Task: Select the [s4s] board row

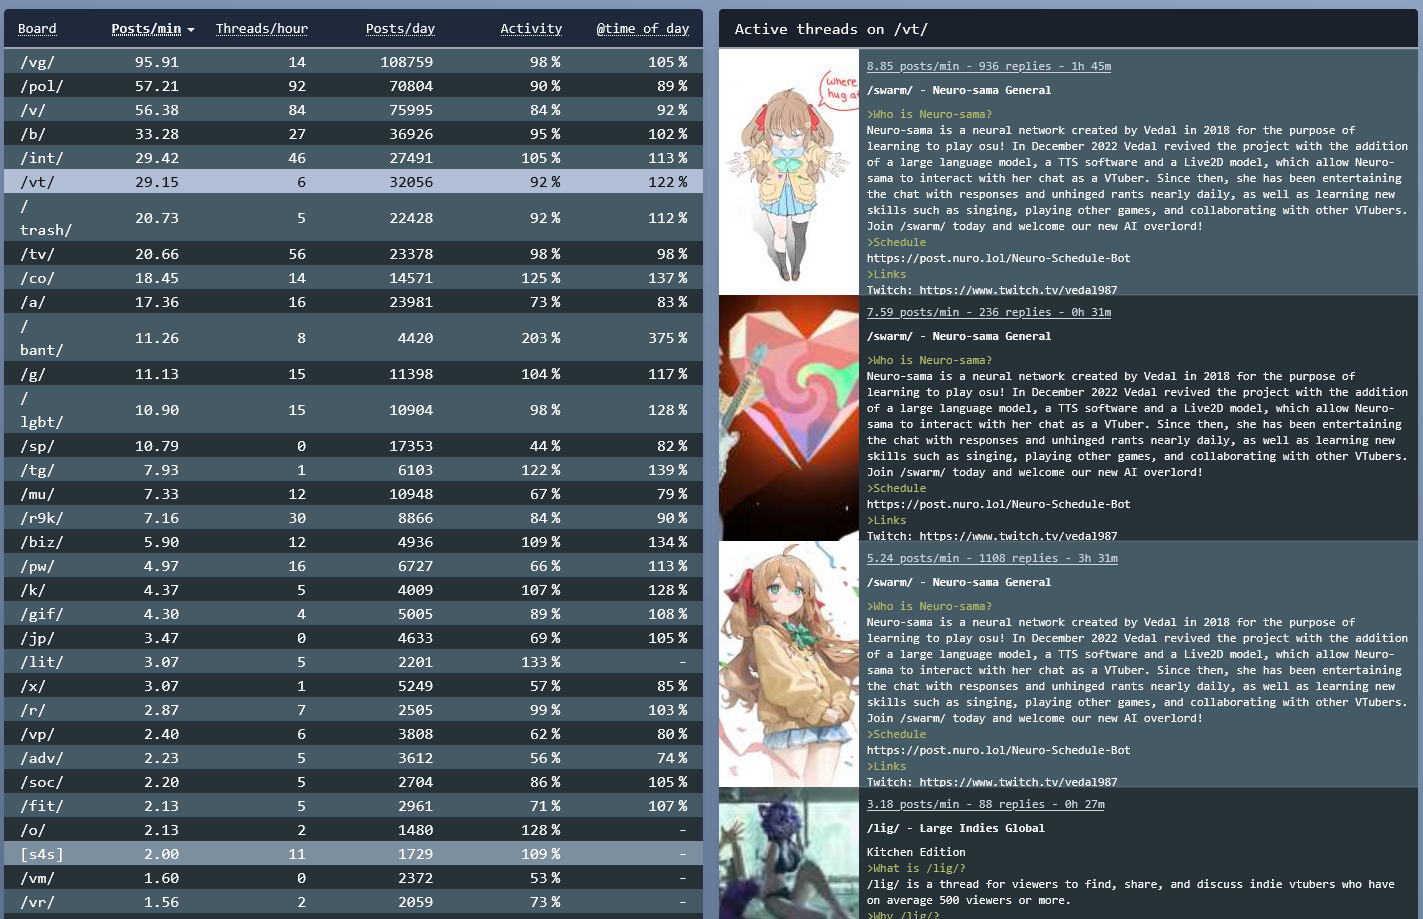Action: pos(354,853)
